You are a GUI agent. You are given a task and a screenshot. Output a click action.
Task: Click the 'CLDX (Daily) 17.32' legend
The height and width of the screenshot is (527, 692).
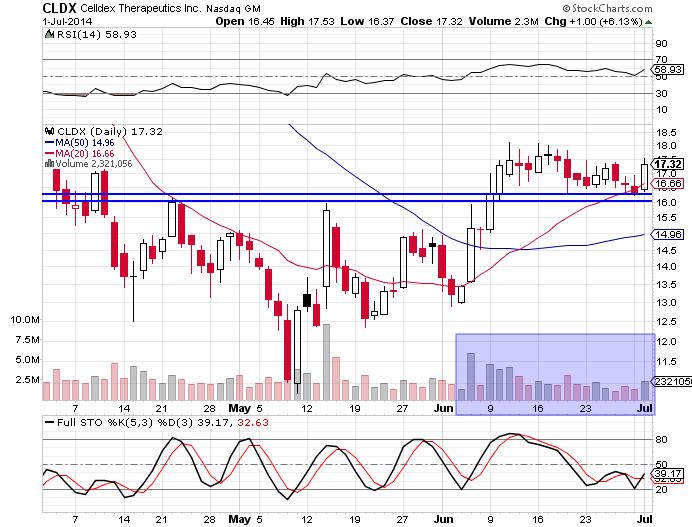(x=110, y=131)
